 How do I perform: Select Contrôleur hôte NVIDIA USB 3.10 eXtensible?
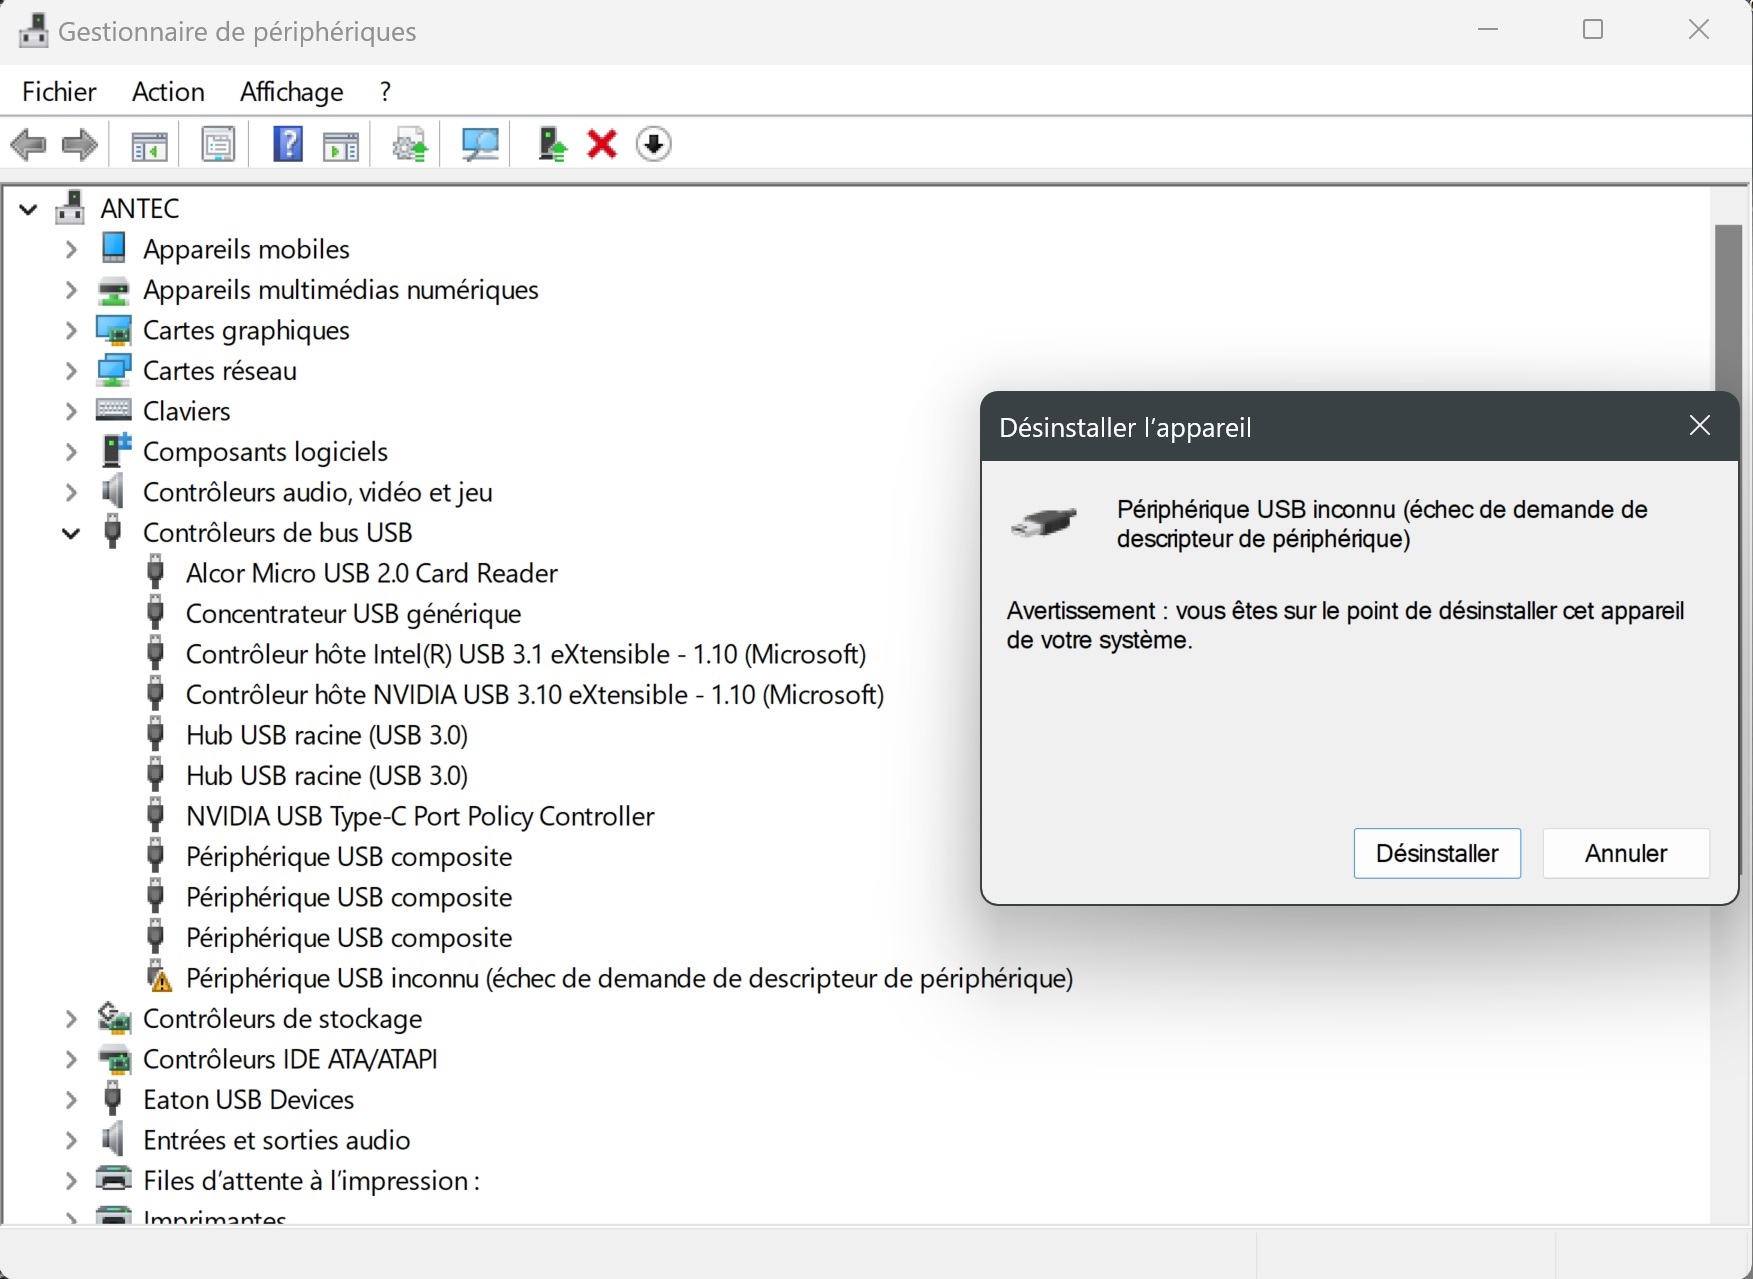(x=534, y=694)
